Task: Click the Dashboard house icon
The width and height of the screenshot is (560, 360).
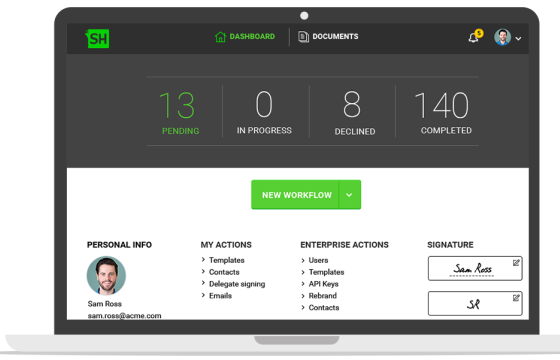Action: [220, 36]
